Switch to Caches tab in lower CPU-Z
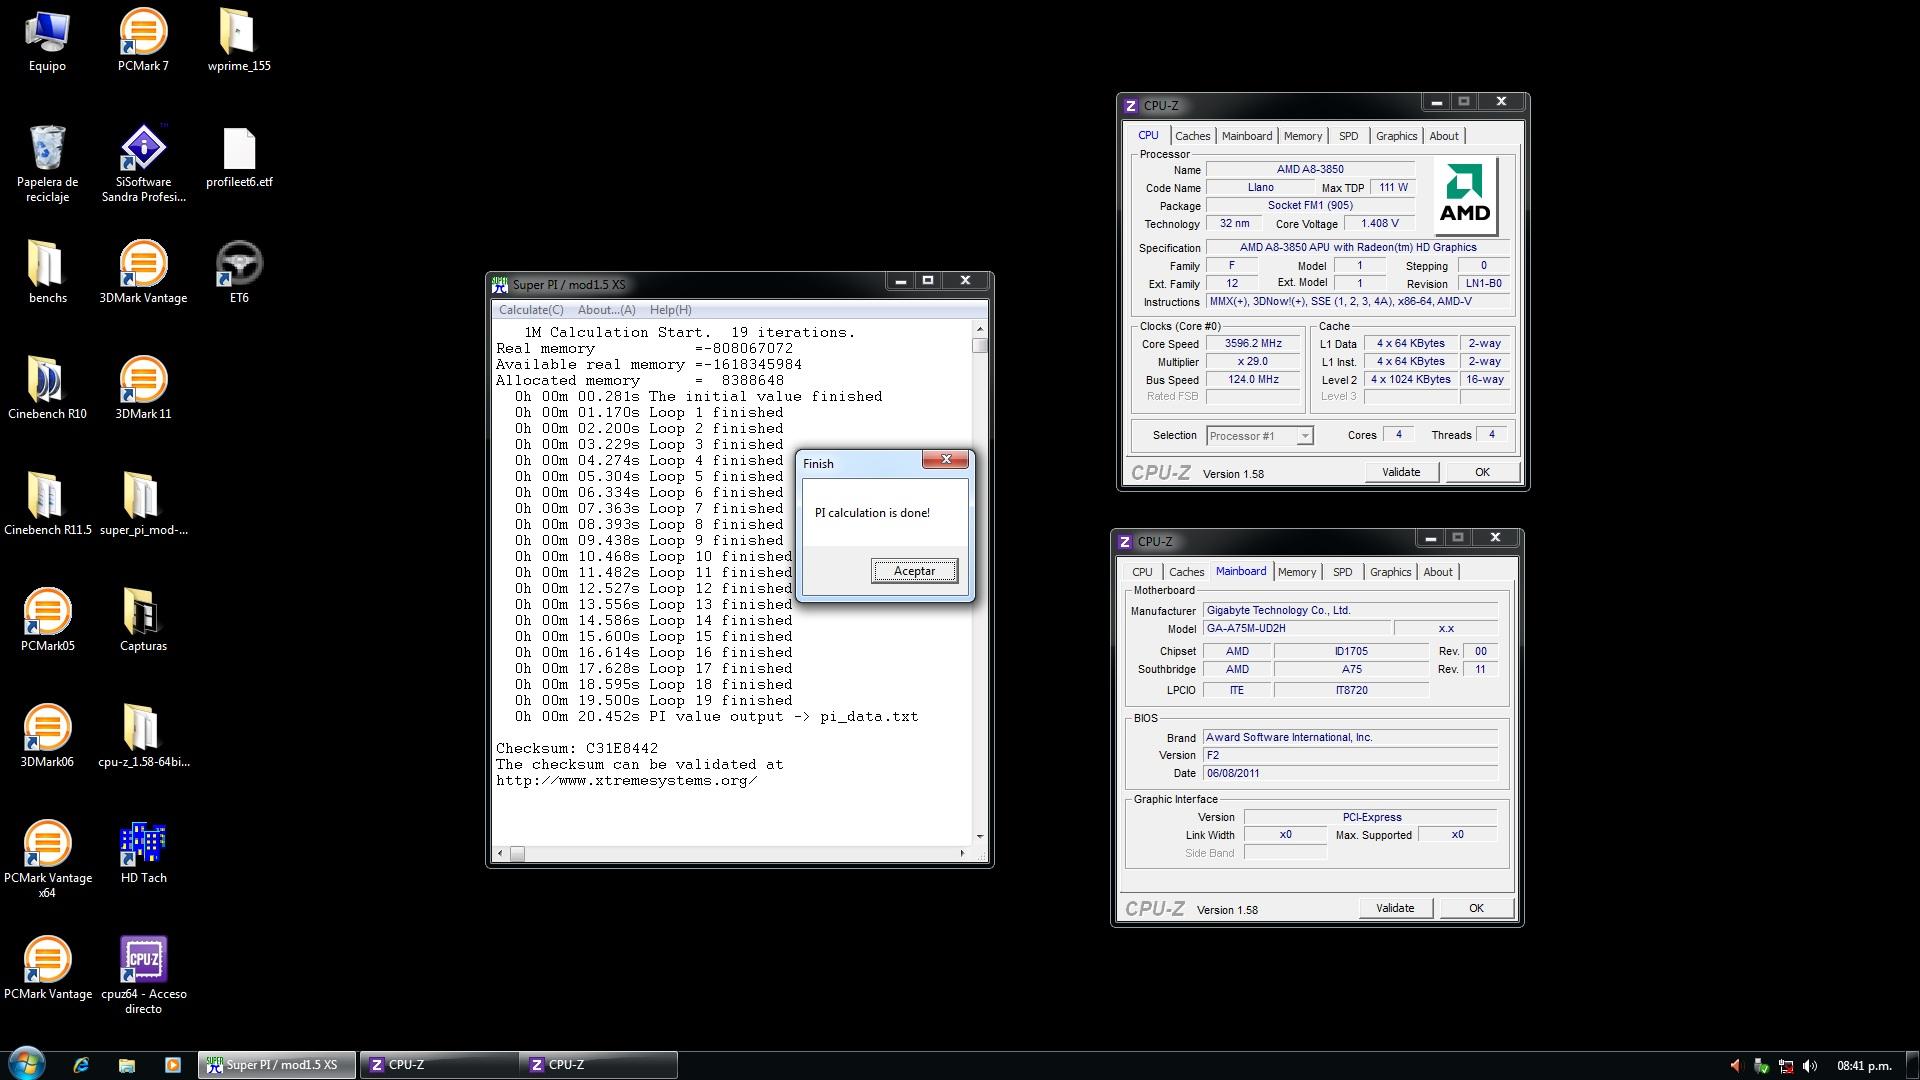 (x=1186, y=572)
